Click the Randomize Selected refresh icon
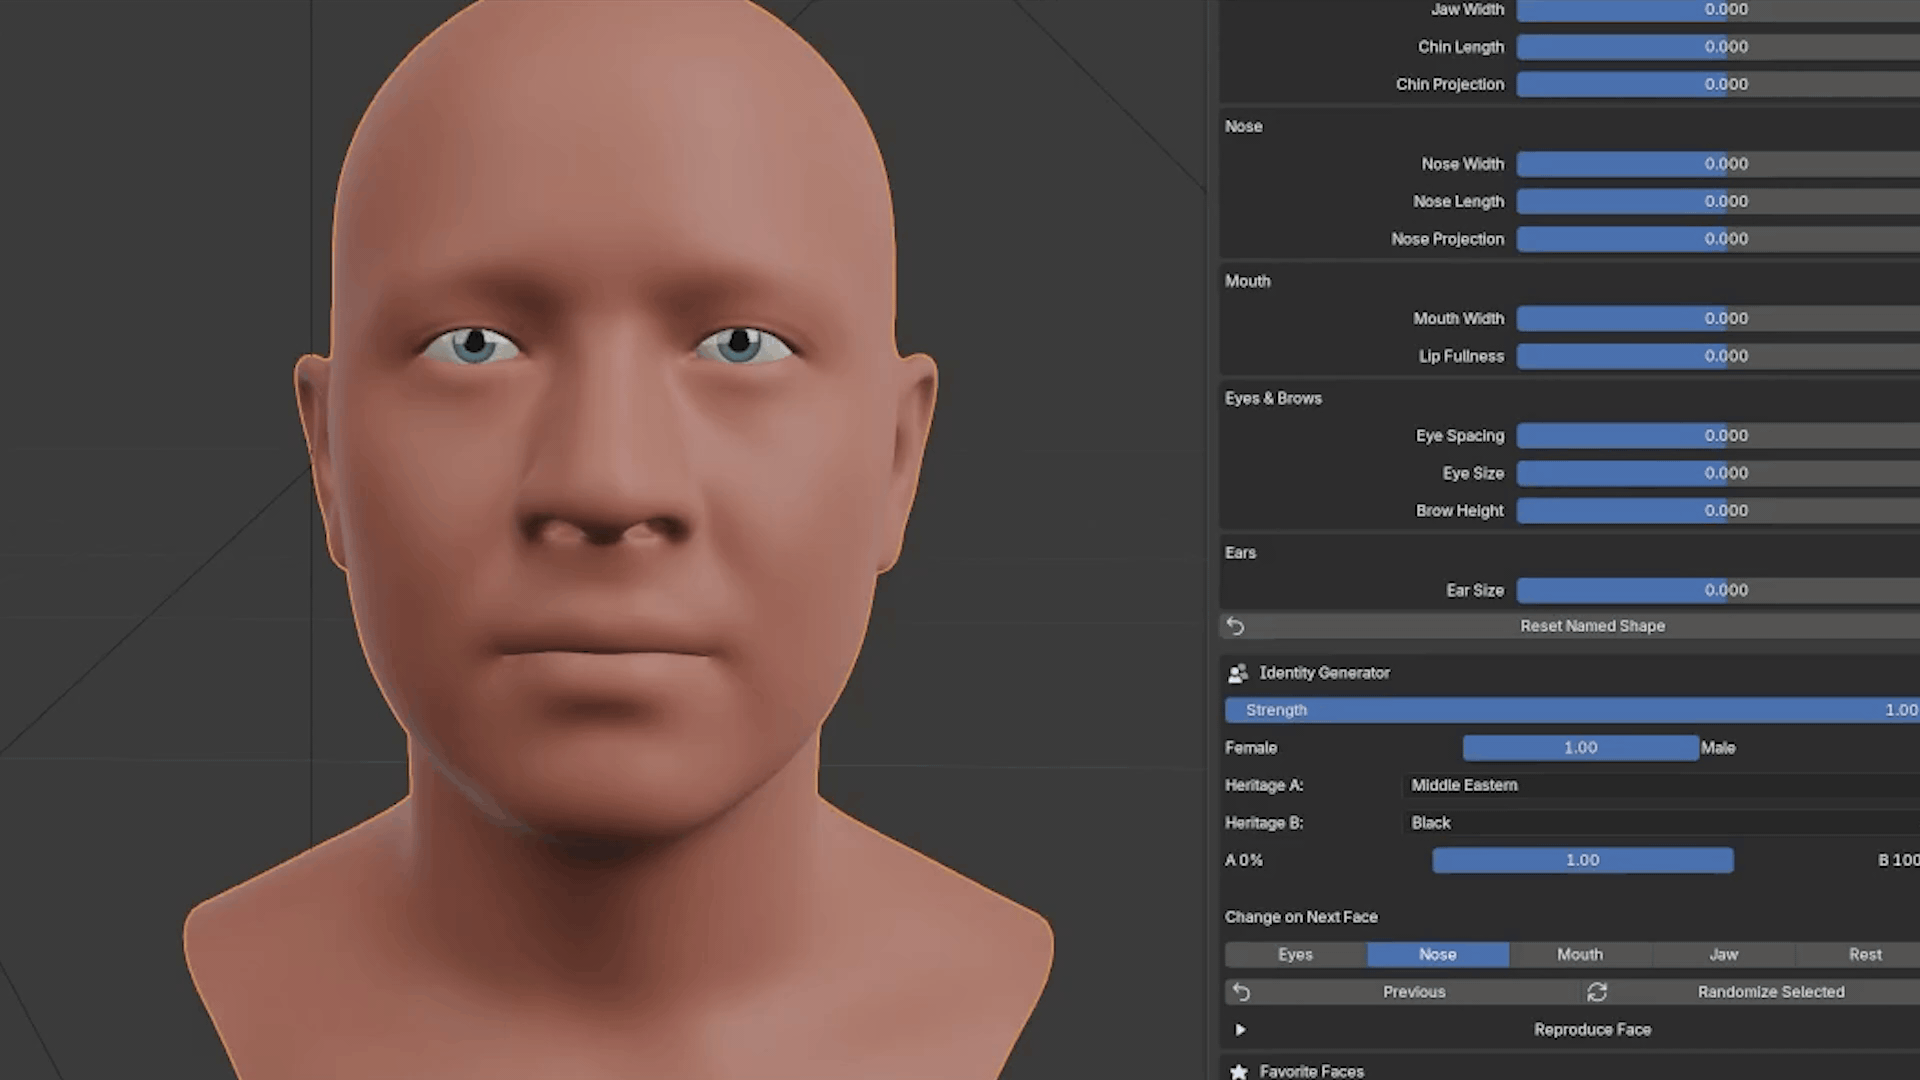 (1597, 992)
